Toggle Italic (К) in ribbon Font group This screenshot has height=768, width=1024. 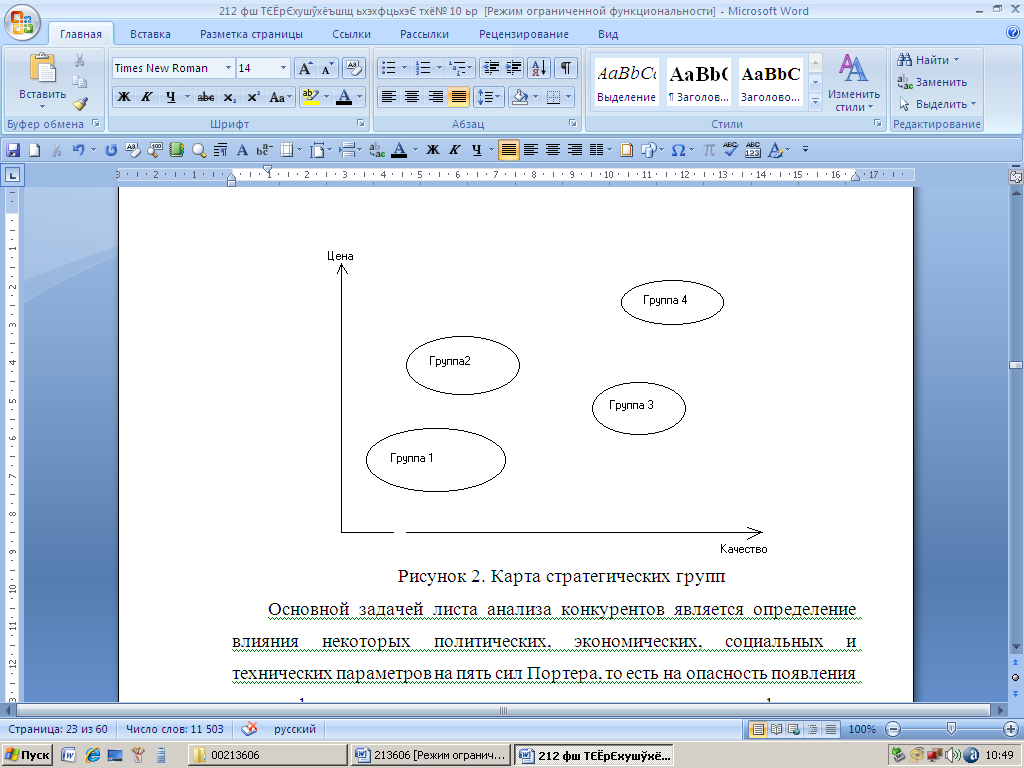point(147,97)
